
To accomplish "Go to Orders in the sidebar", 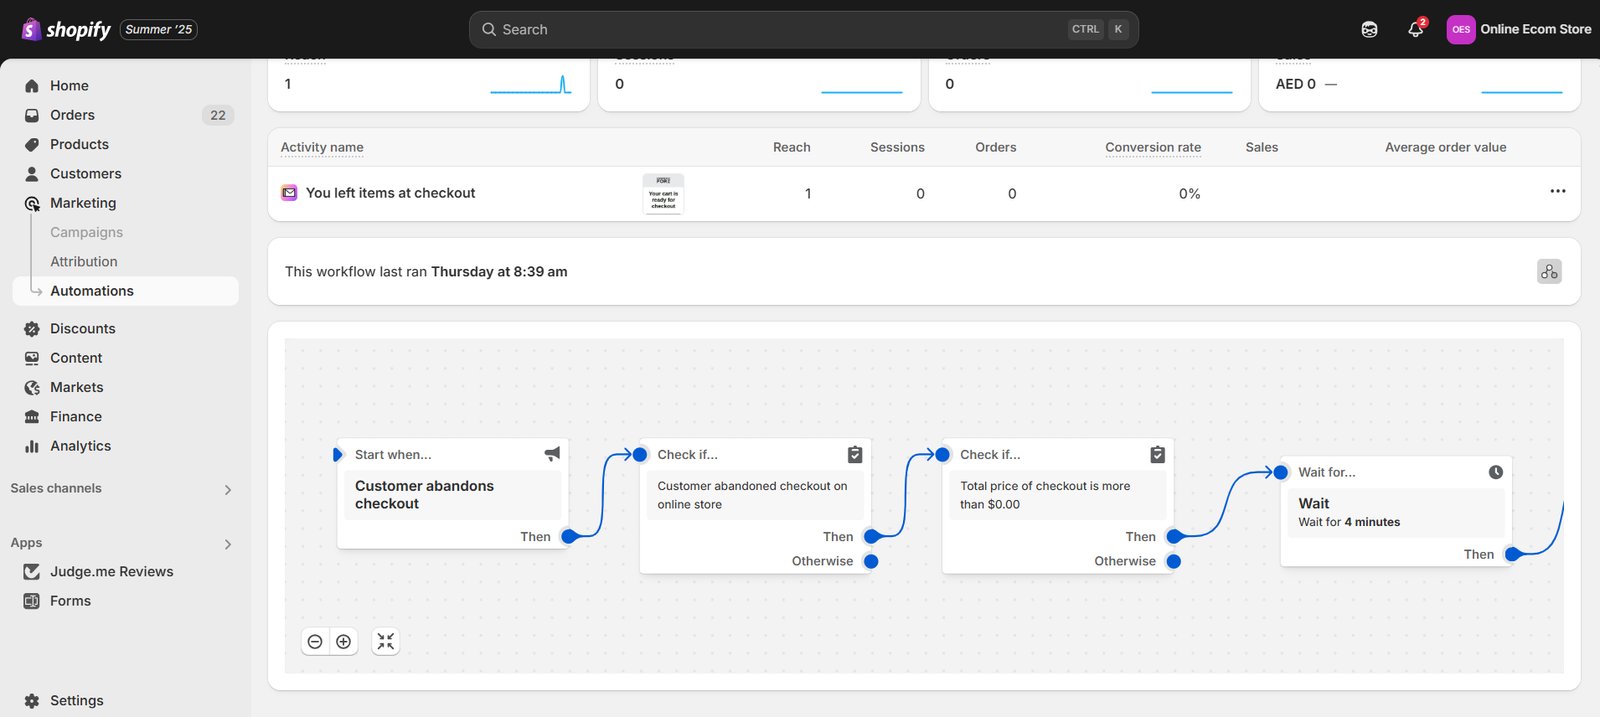I will tap(72, 115).
